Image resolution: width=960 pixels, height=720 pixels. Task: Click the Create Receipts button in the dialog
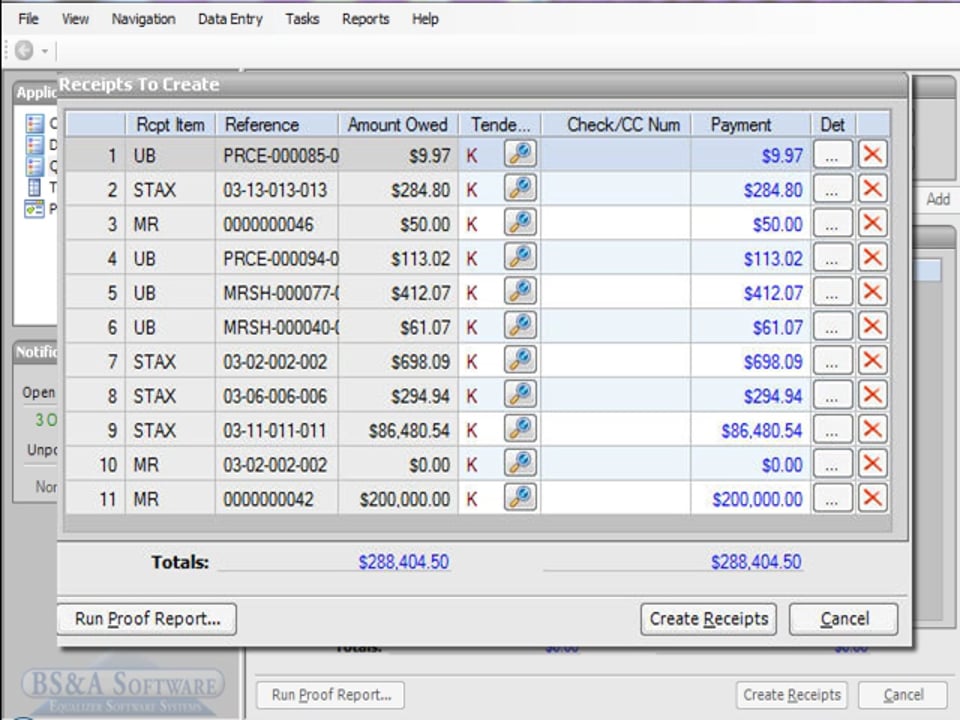point(709,619)
